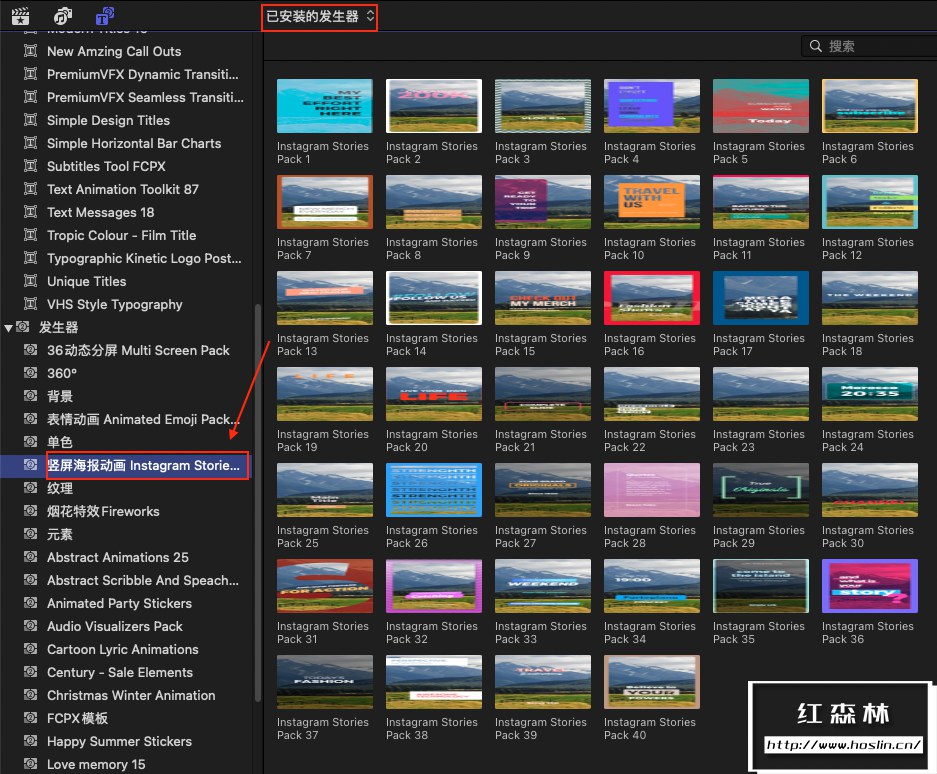Click the icon beside VHS Style Typography
The width and height of the screenshot is (937, 774).
click(x=30, y=304)
